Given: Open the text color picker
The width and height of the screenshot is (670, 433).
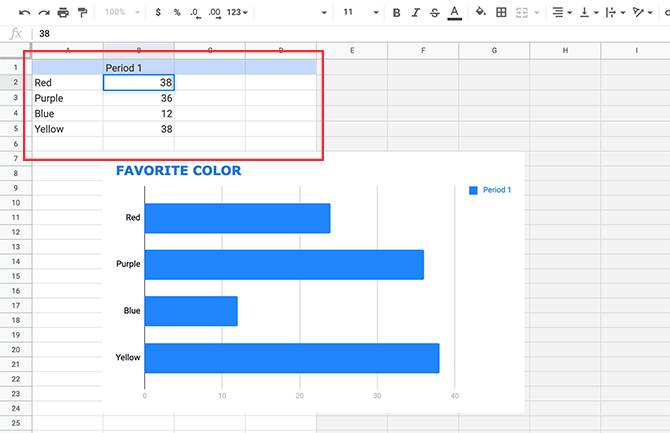Looking at the screenshot, I should point(454,12).
